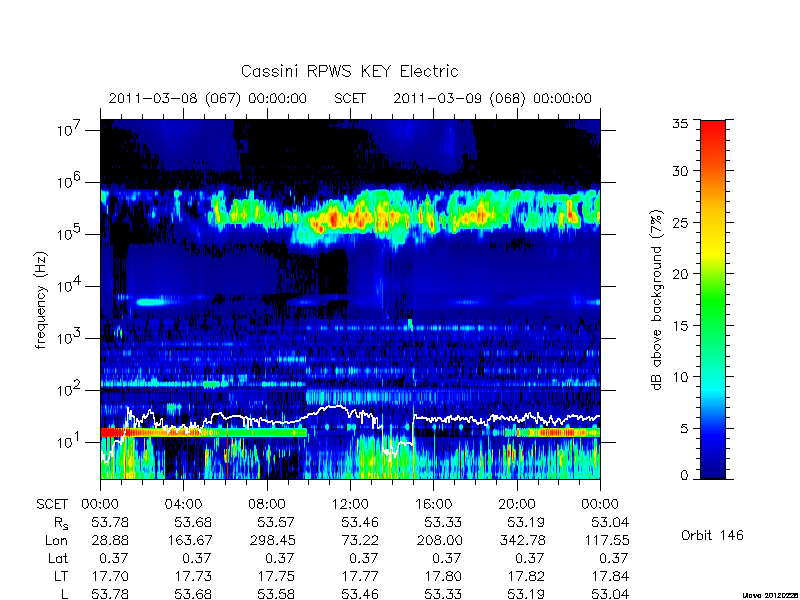
Task: Click the "Rs" row label
Action: (x=61, y=523)
